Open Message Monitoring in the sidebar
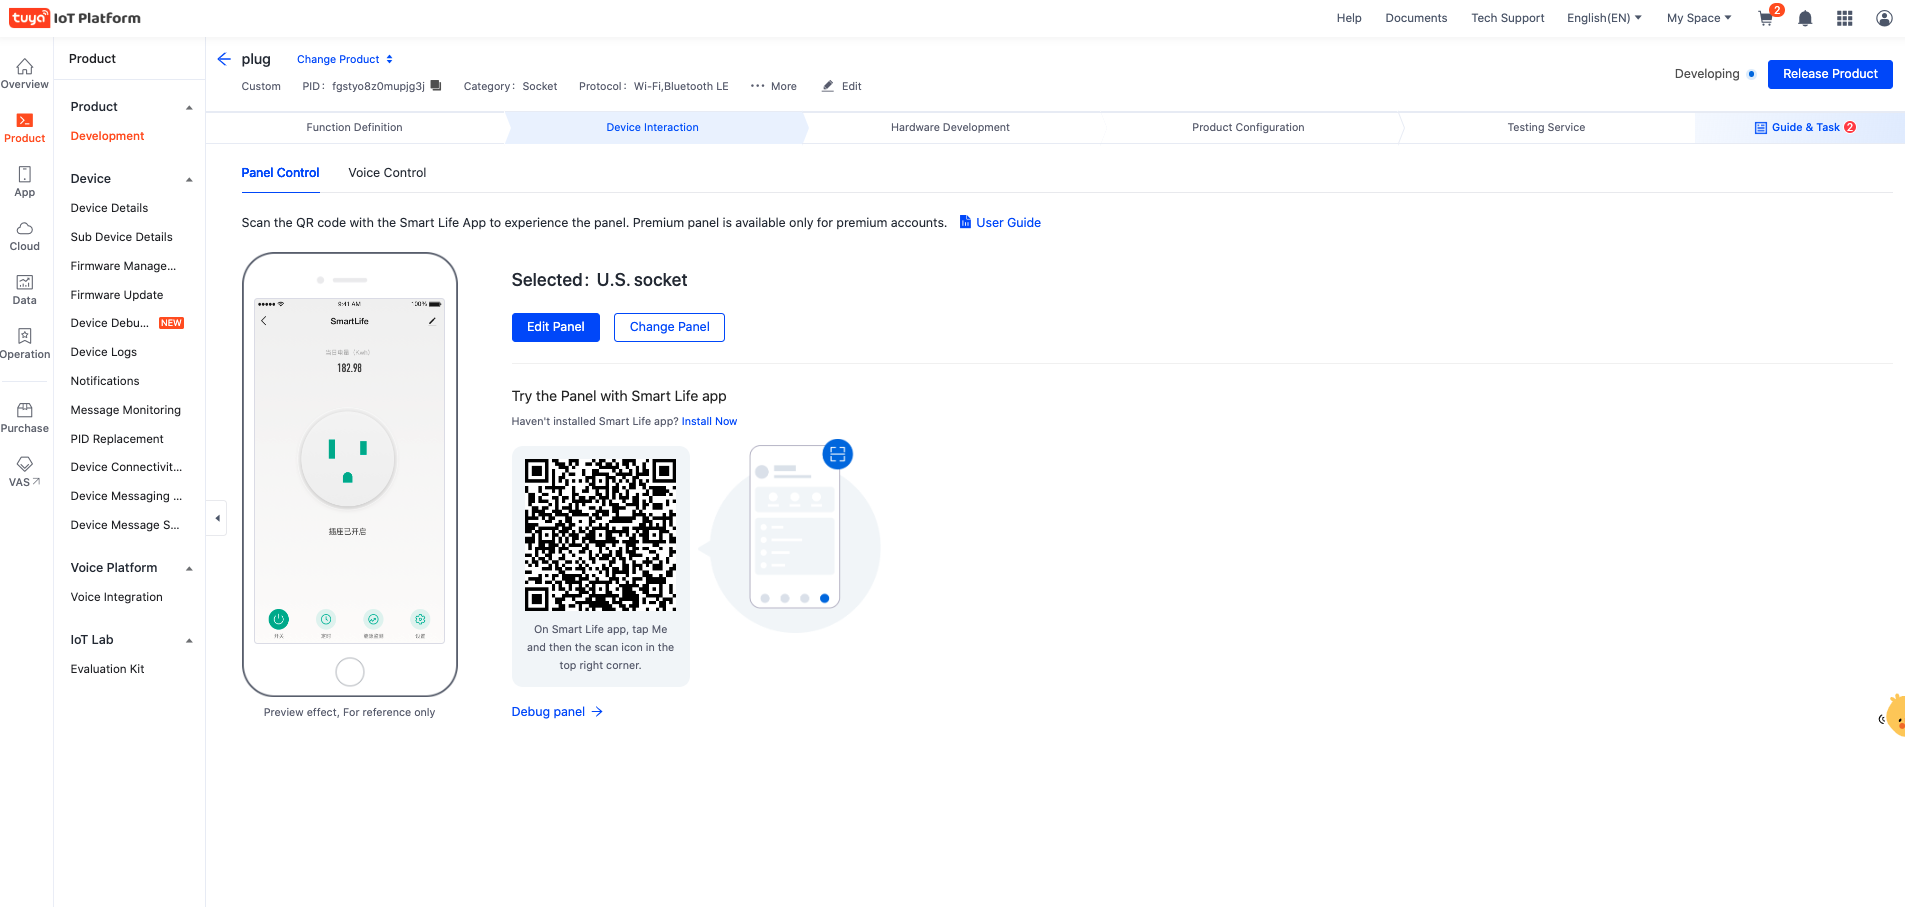This screenshot has height=907, width=1905. tap(125, 410)
